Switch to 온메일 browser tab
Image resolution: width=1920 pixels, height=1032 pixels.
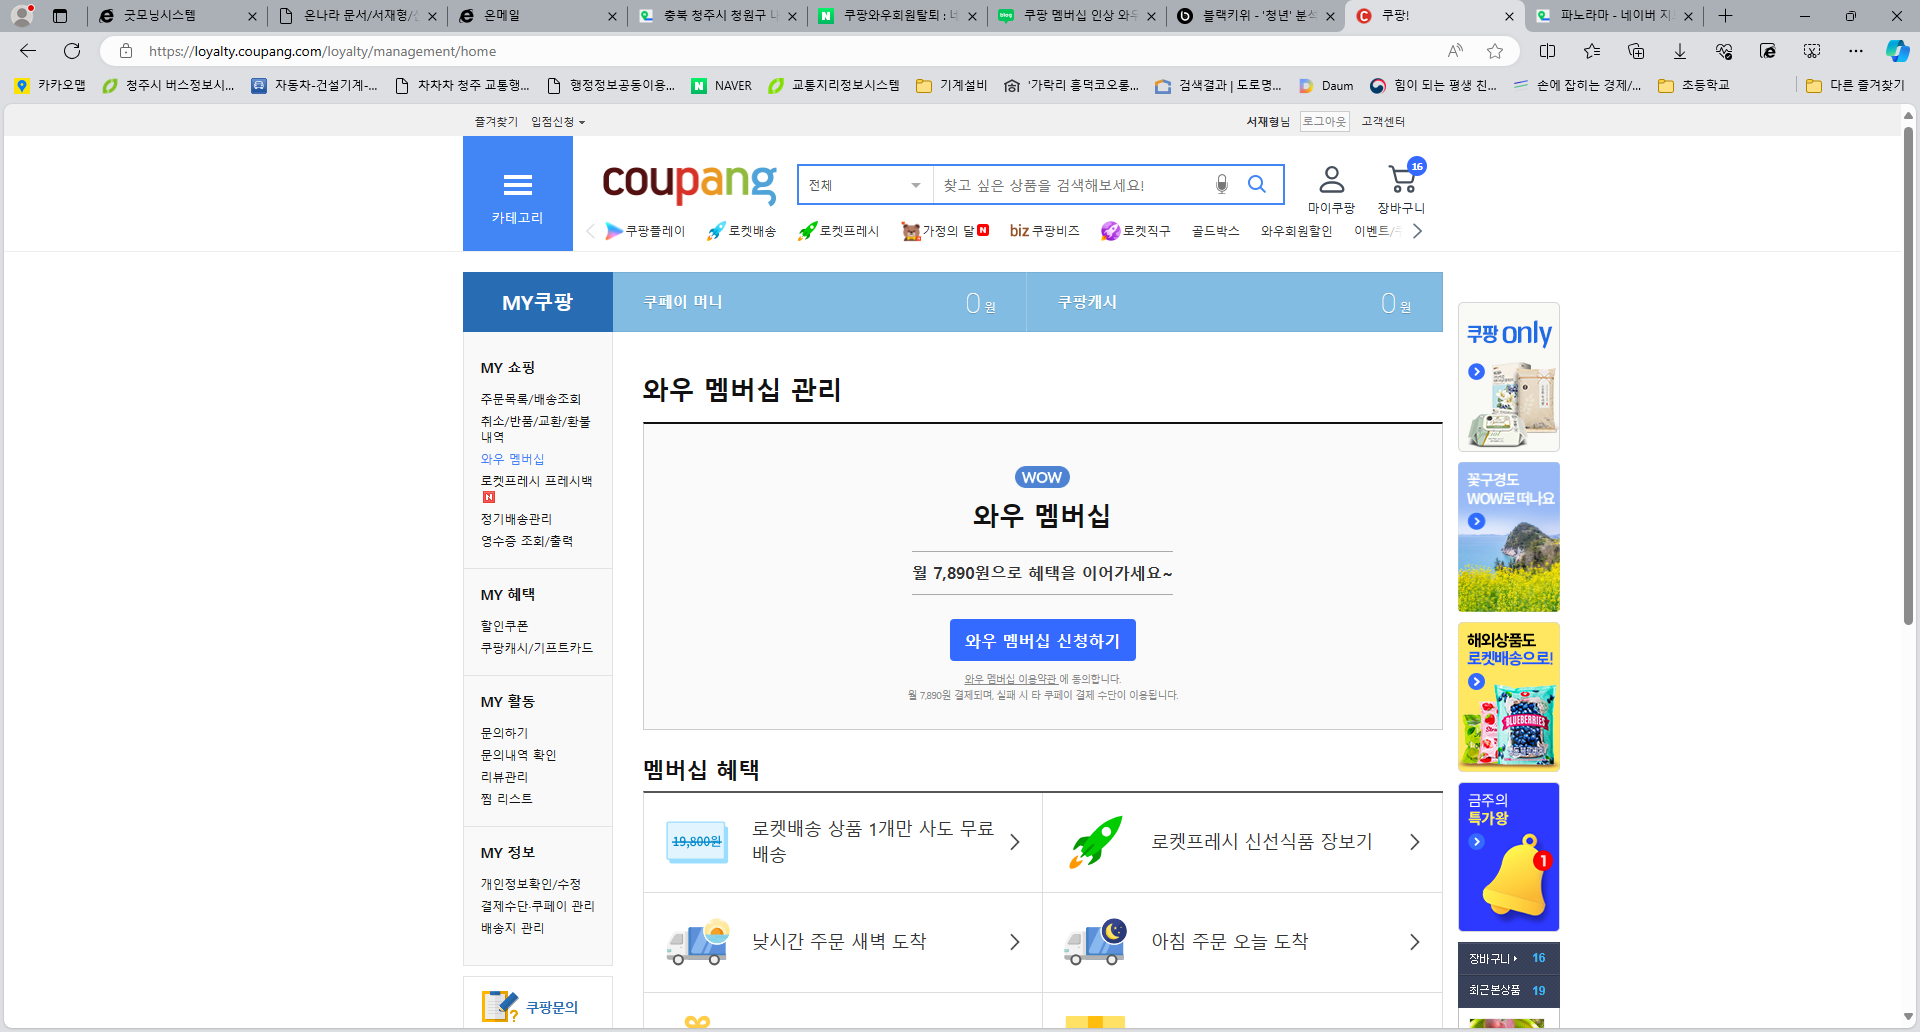click(x=536, y=16)
